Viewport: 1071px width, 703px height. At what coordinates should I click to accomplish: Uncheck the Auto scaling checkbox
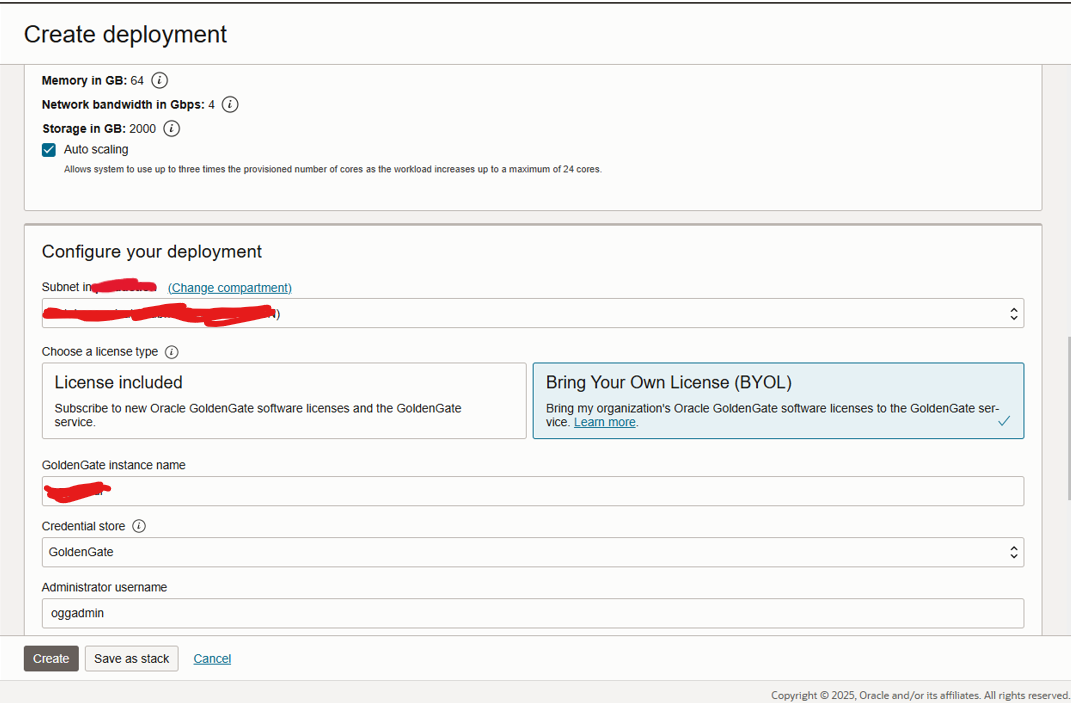48,150
